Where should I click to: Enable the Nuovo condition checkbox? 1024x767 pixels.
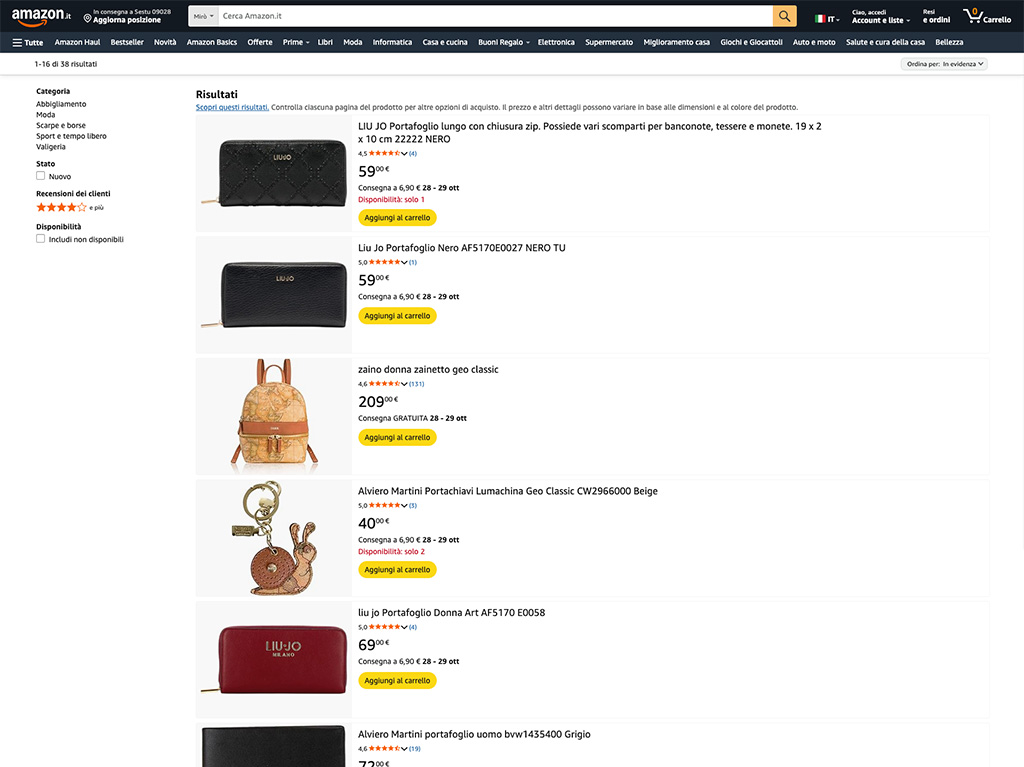pyautogui.click(x=41, y=176)
